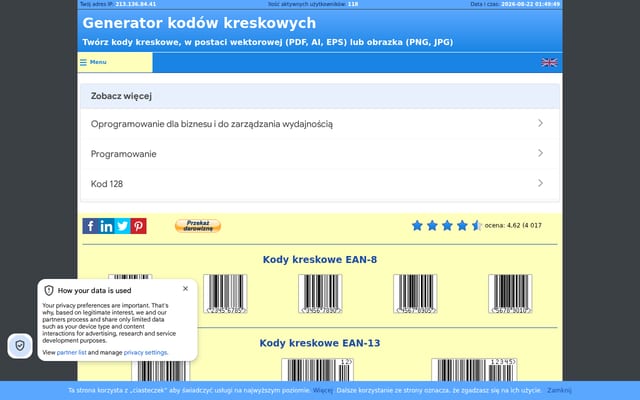This screenshot has height=400, width=640.
Task: Rate with the fifth half-filled star
Action: (x=476, y=225)
